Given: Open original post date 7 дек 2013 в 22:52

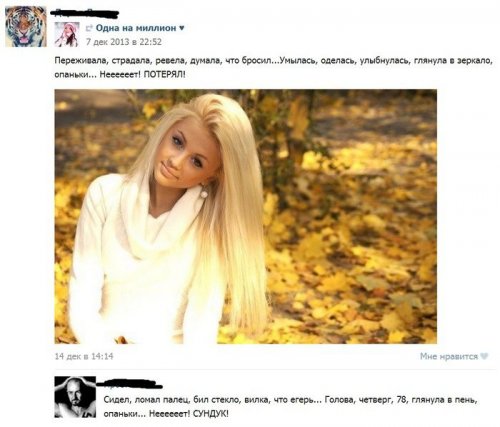Looking at the screenshot, I should coord(124,42).
